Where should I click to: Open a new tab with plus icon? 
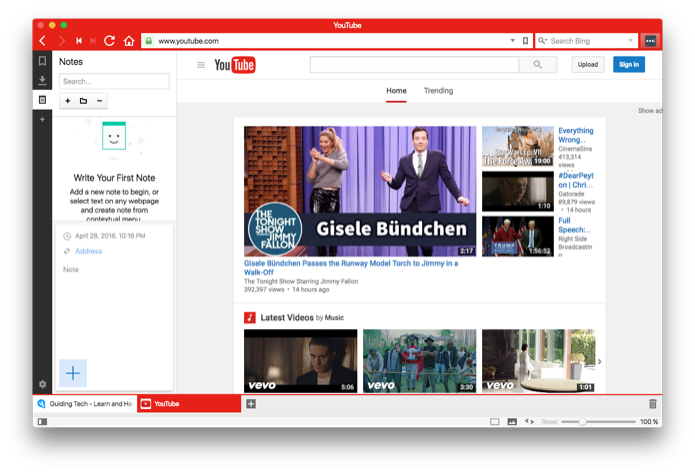click(x=251, y=403)
